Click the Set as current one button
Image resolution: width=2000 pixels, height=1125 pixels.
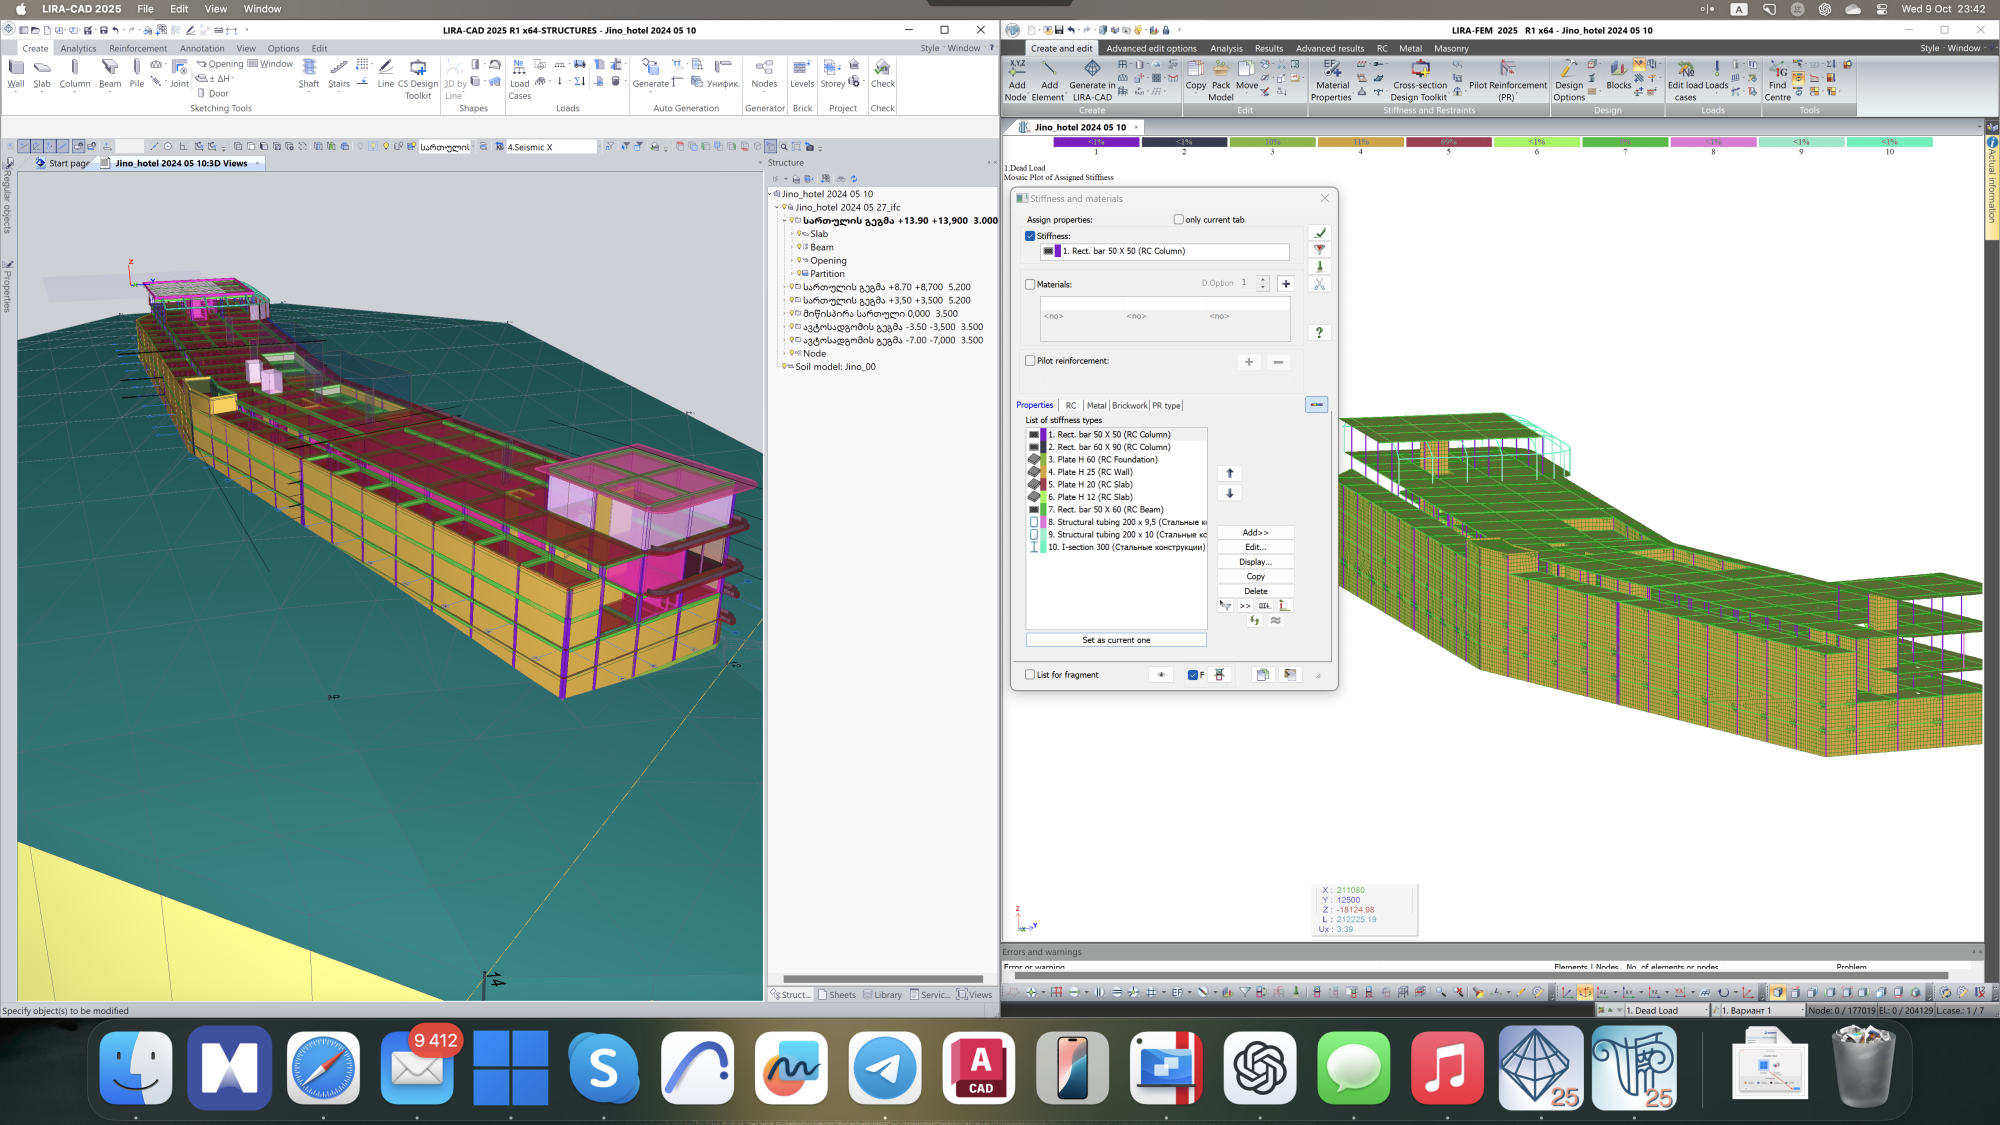click(1116, 640)
